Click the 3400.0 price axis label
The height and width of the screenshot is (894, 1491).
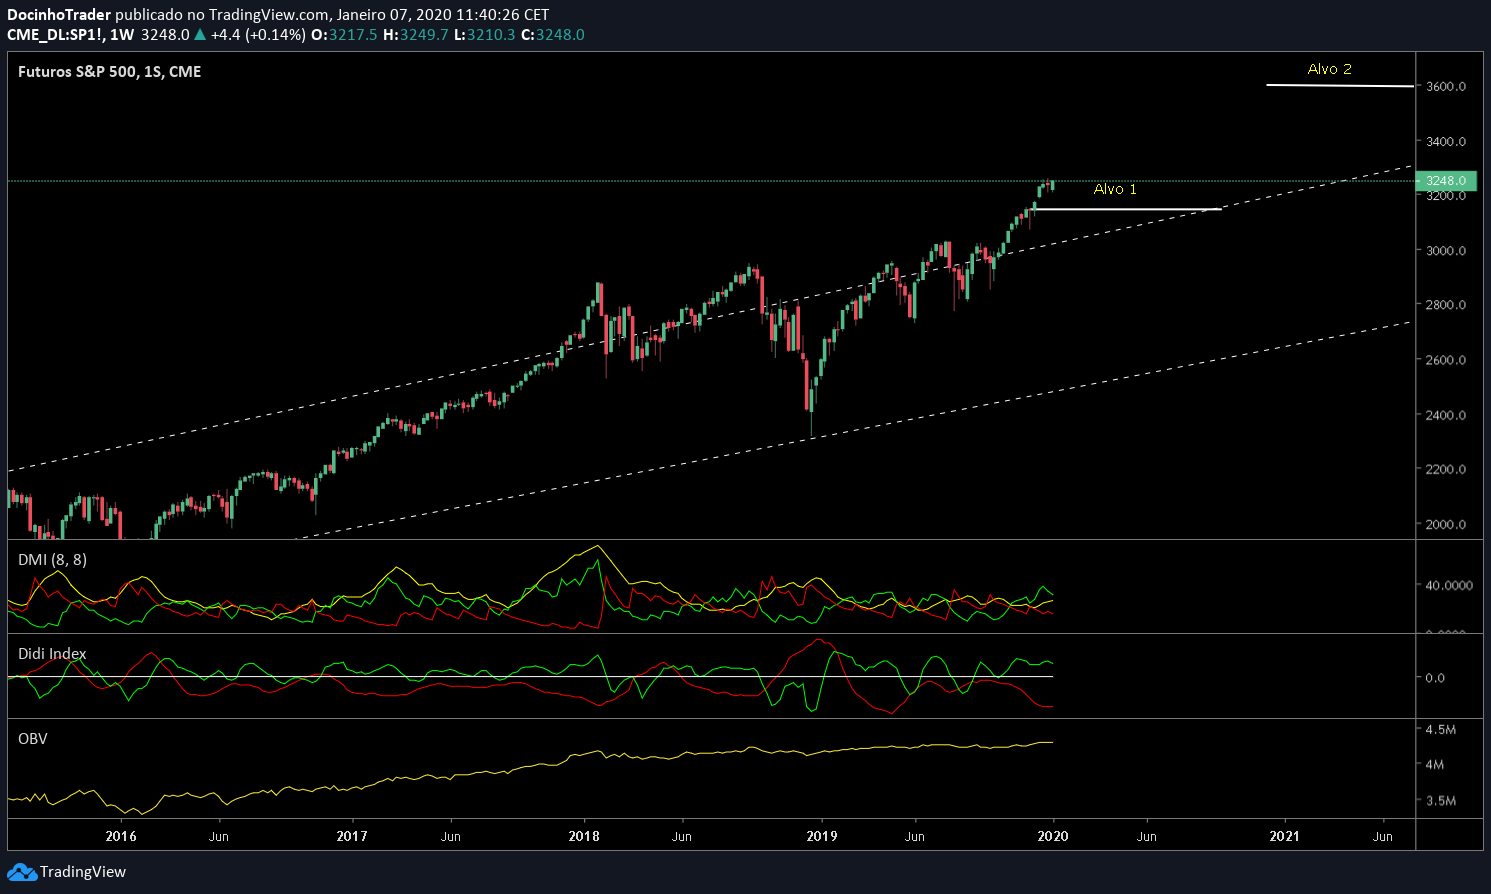click(x=1446, y=142)
